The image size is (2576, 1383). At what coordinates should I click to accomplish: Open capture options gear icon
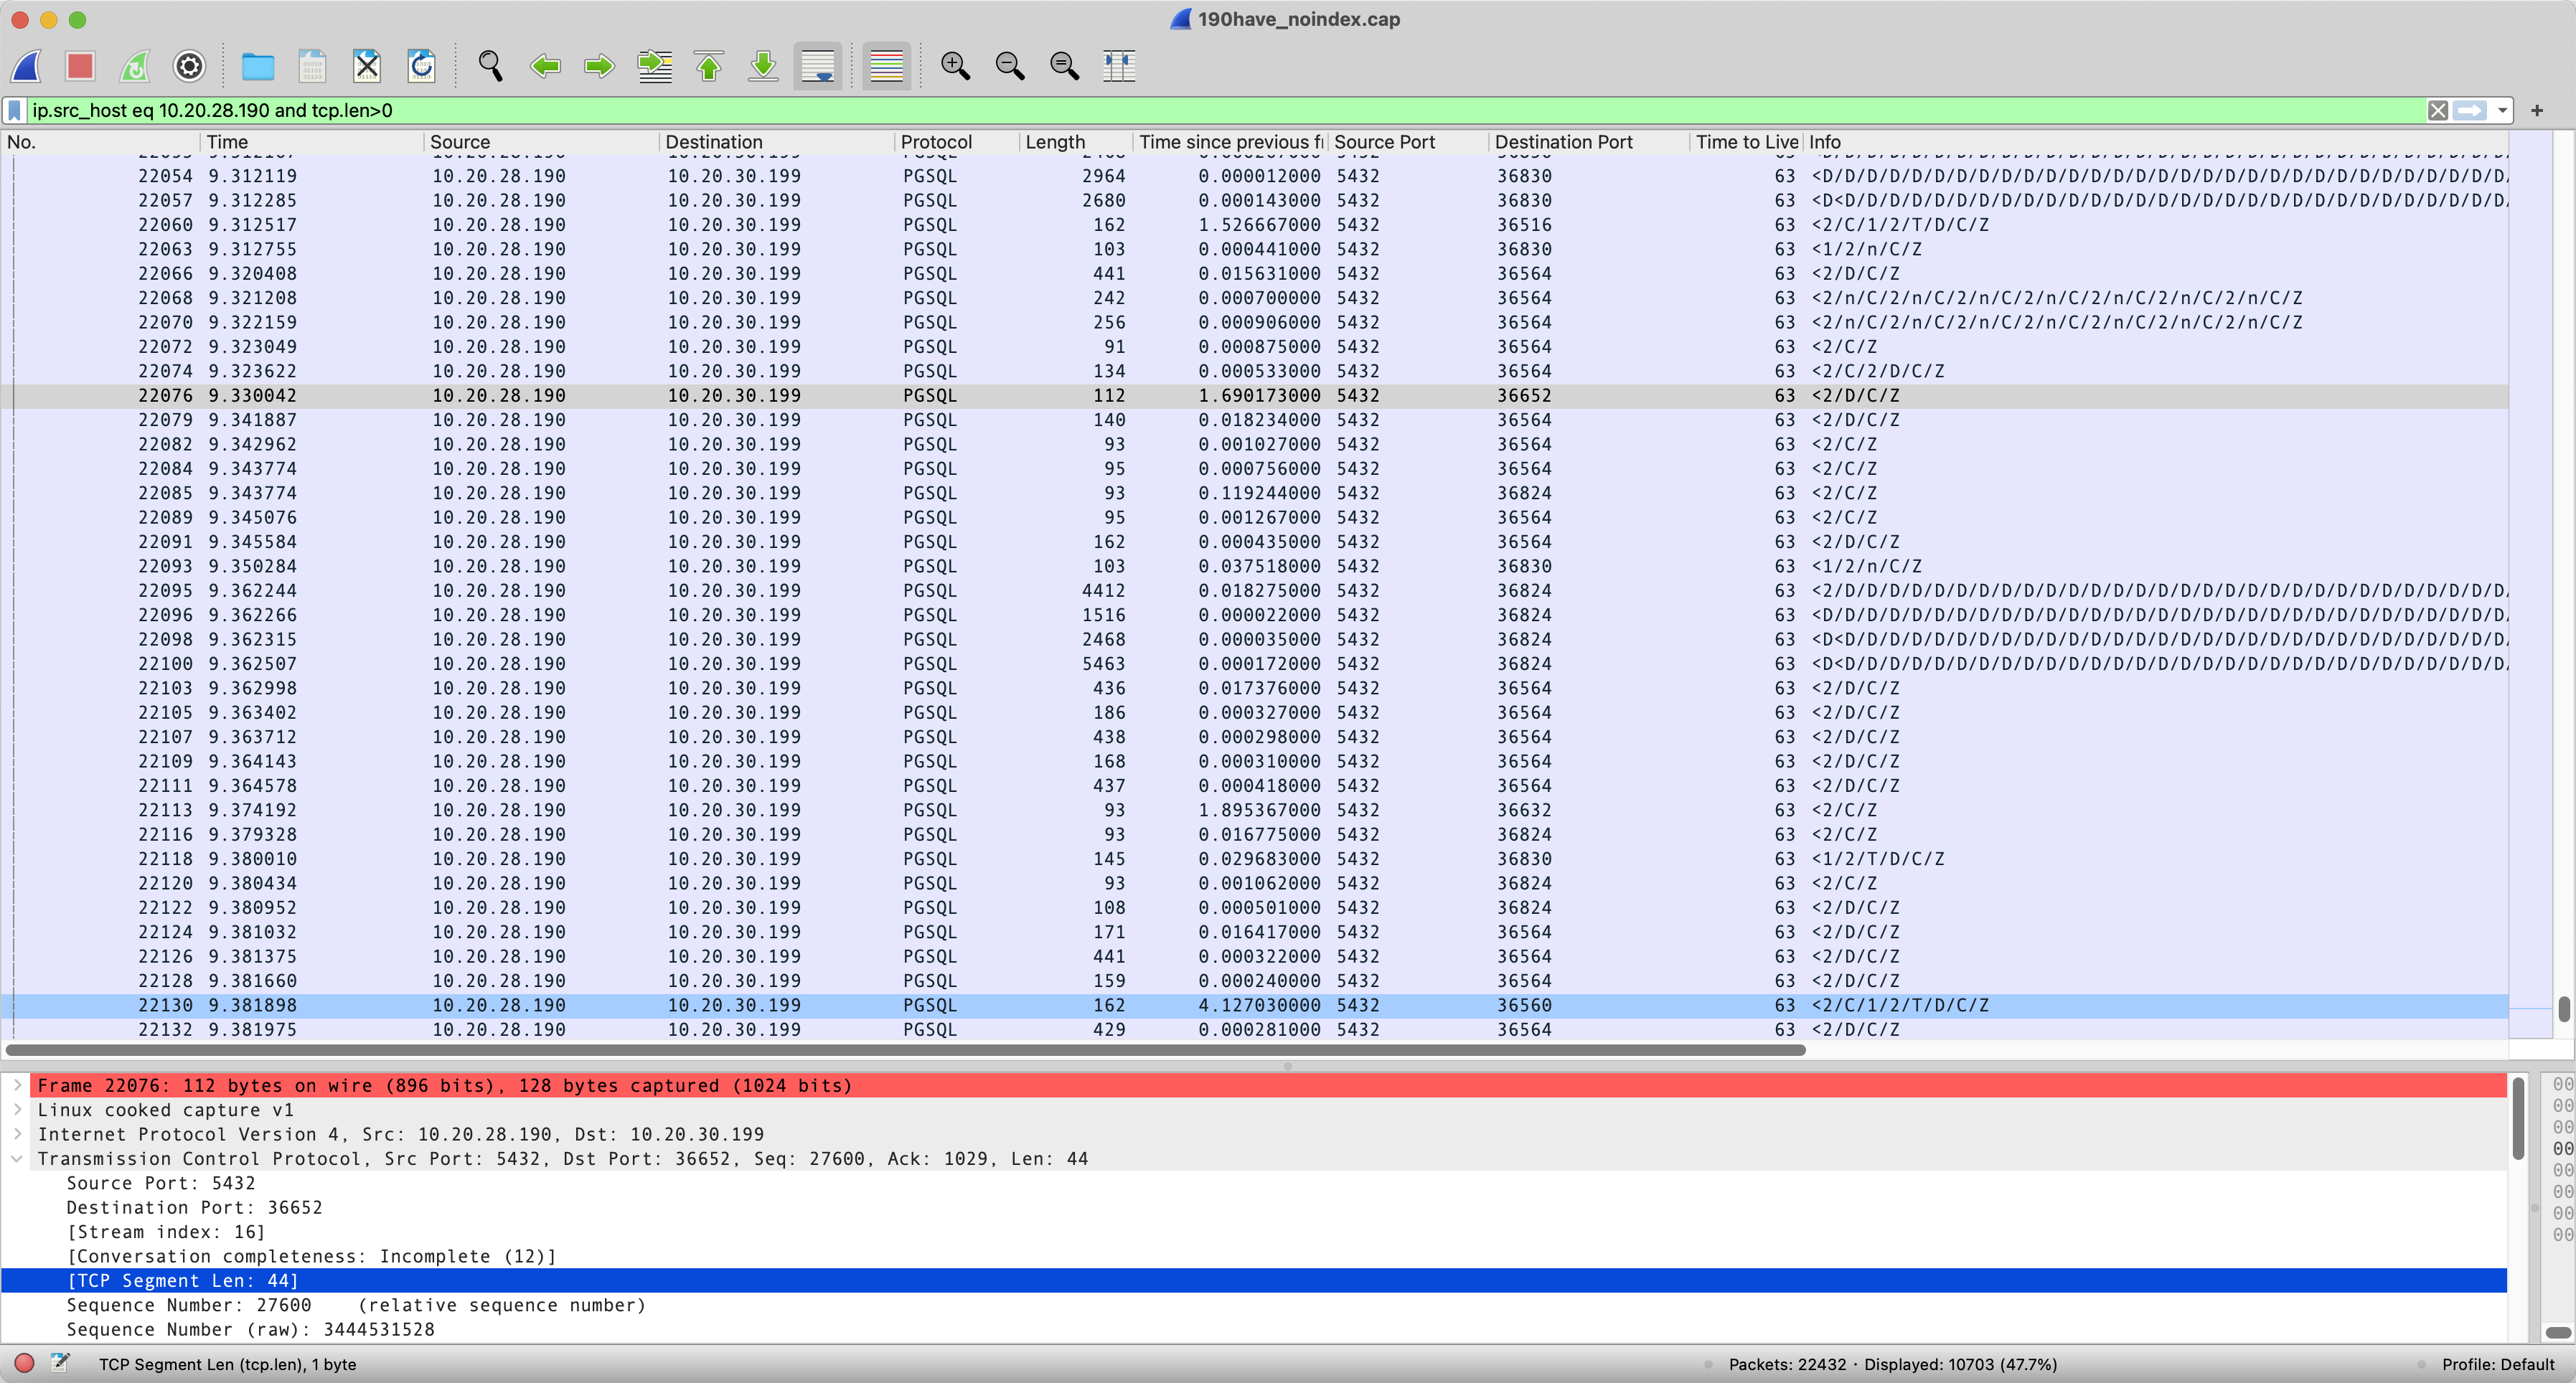(189, 66)
